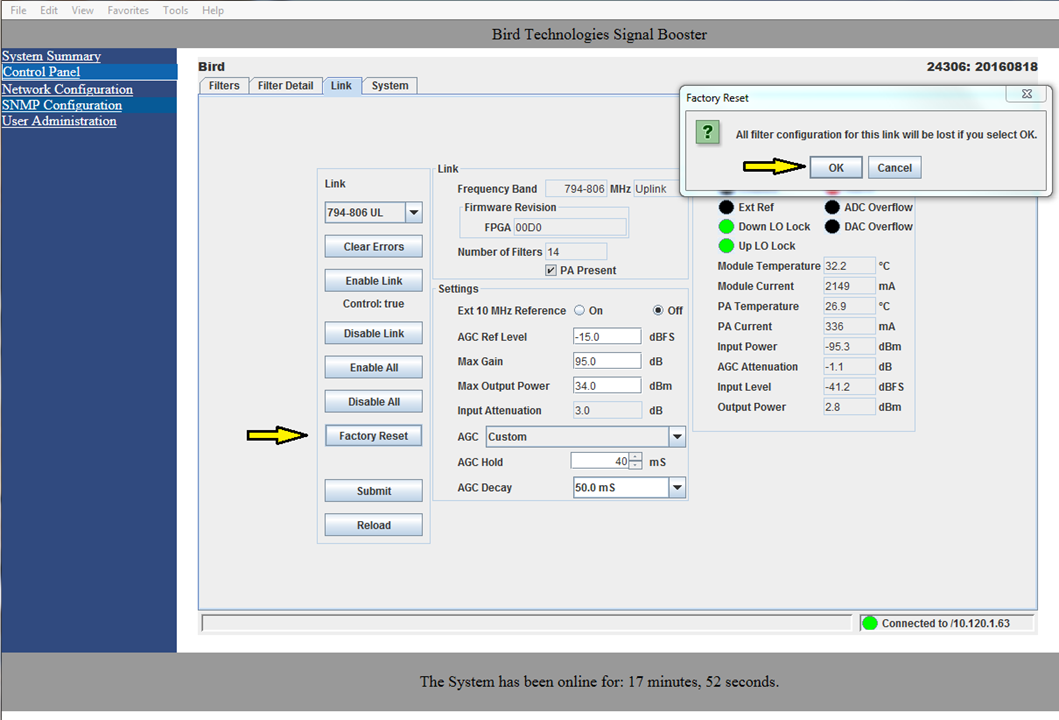Screen dimensions: 1059x720
Task: Click the Output Power value 2.8
Action: coord(849,407)
